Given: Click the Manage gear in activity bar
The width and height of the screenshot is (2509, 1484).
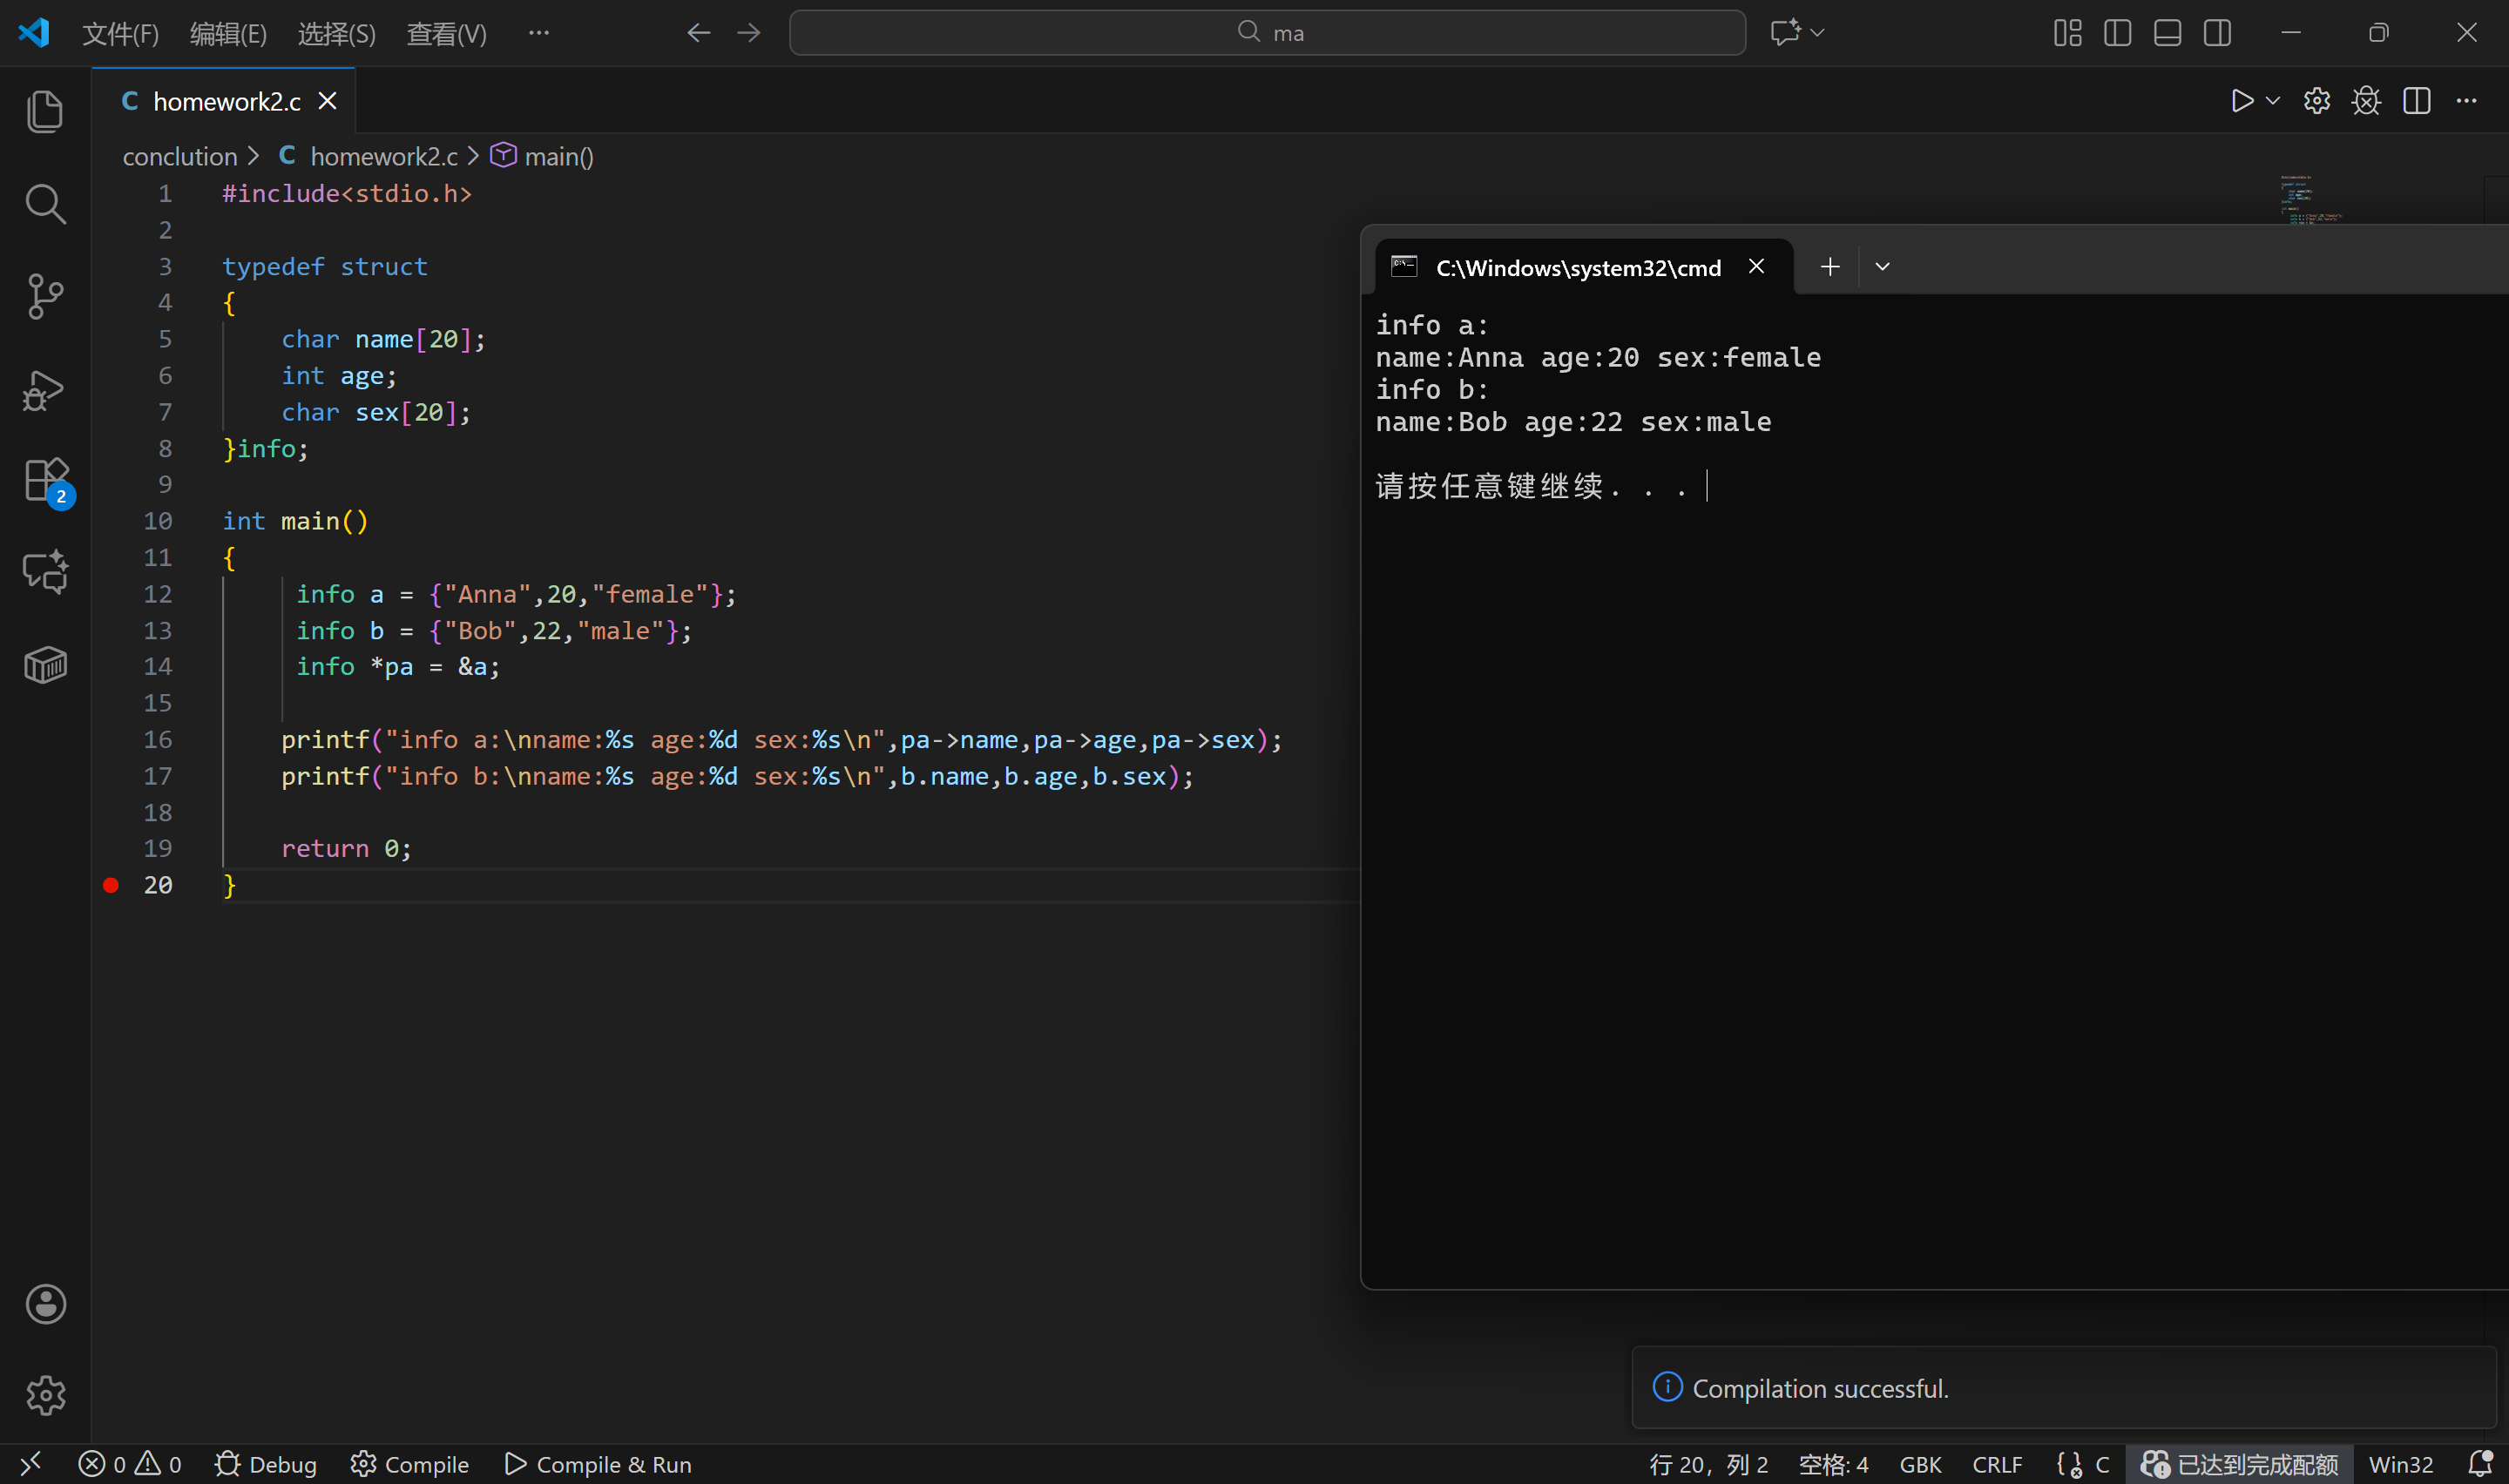Looking at the screenshot, I should click(45, 1395).
